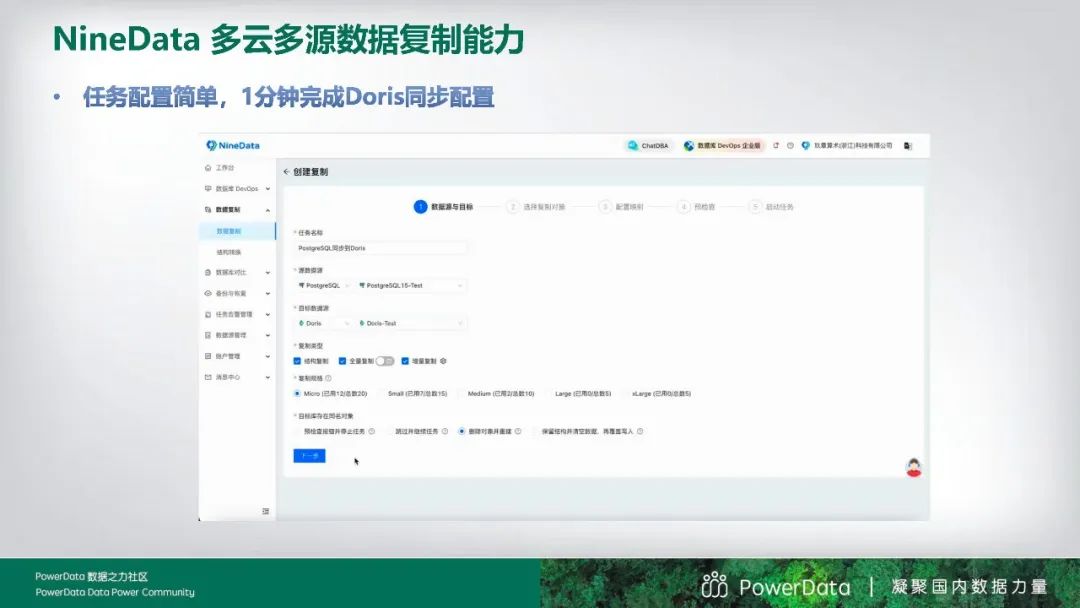Screen dimensions: 1080x608
Task: Click the 消息中心 envelope icon in sidebar
Action: coord(208,377)
